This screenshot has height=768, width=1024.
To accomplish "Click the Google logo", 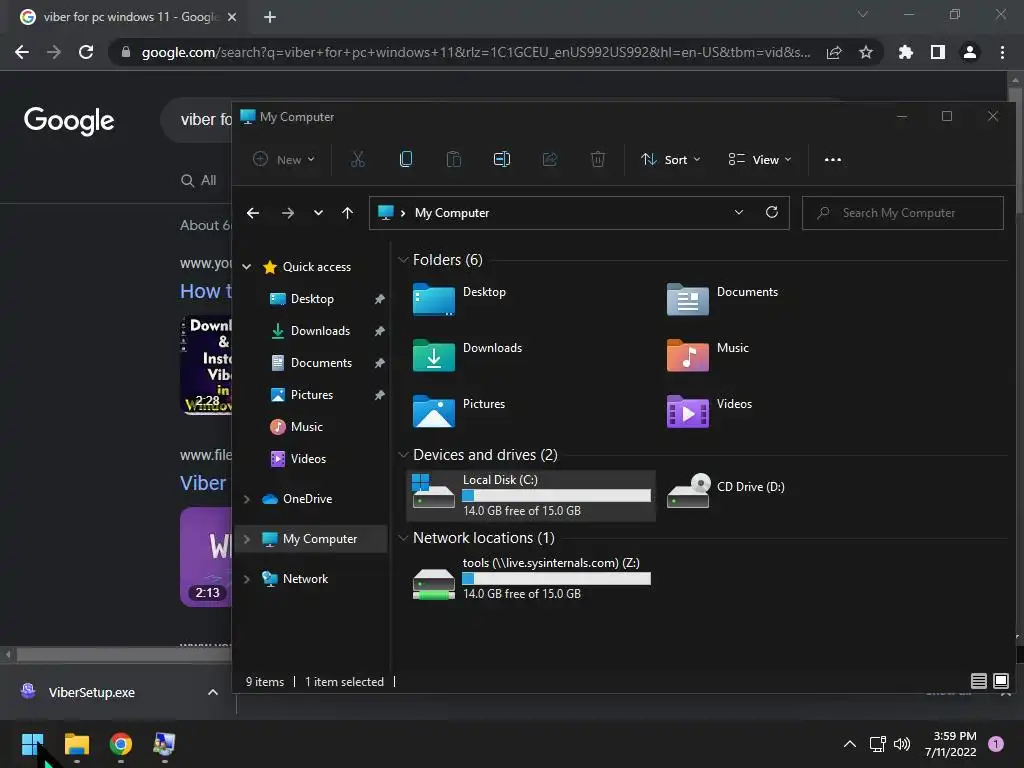I will (x=69, y=120).
